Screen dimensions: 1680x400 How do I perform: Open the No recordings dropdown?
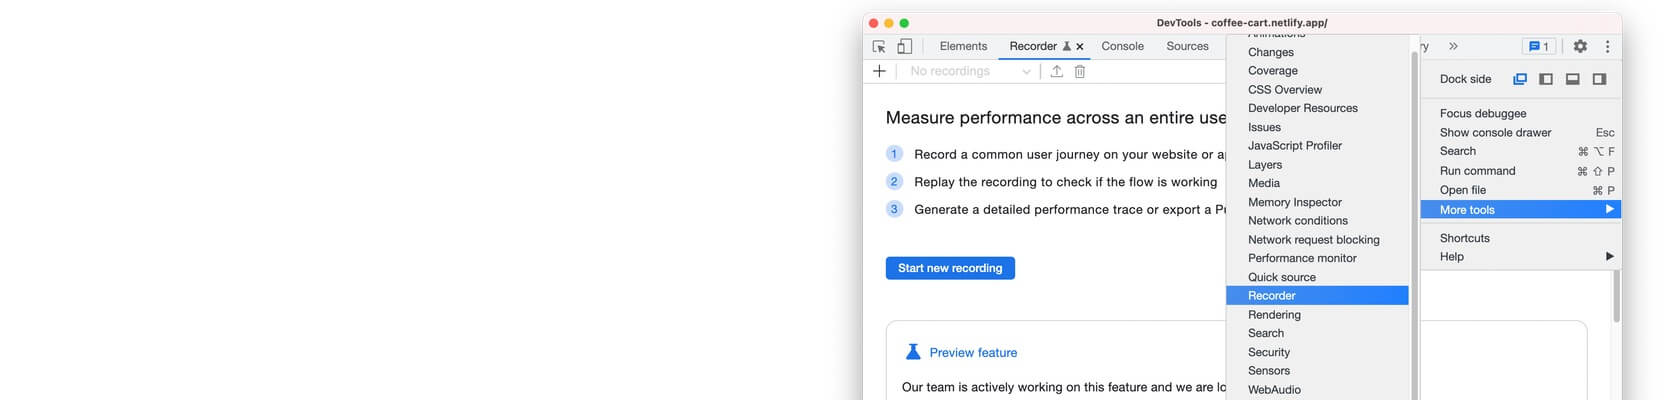(969, 72)
